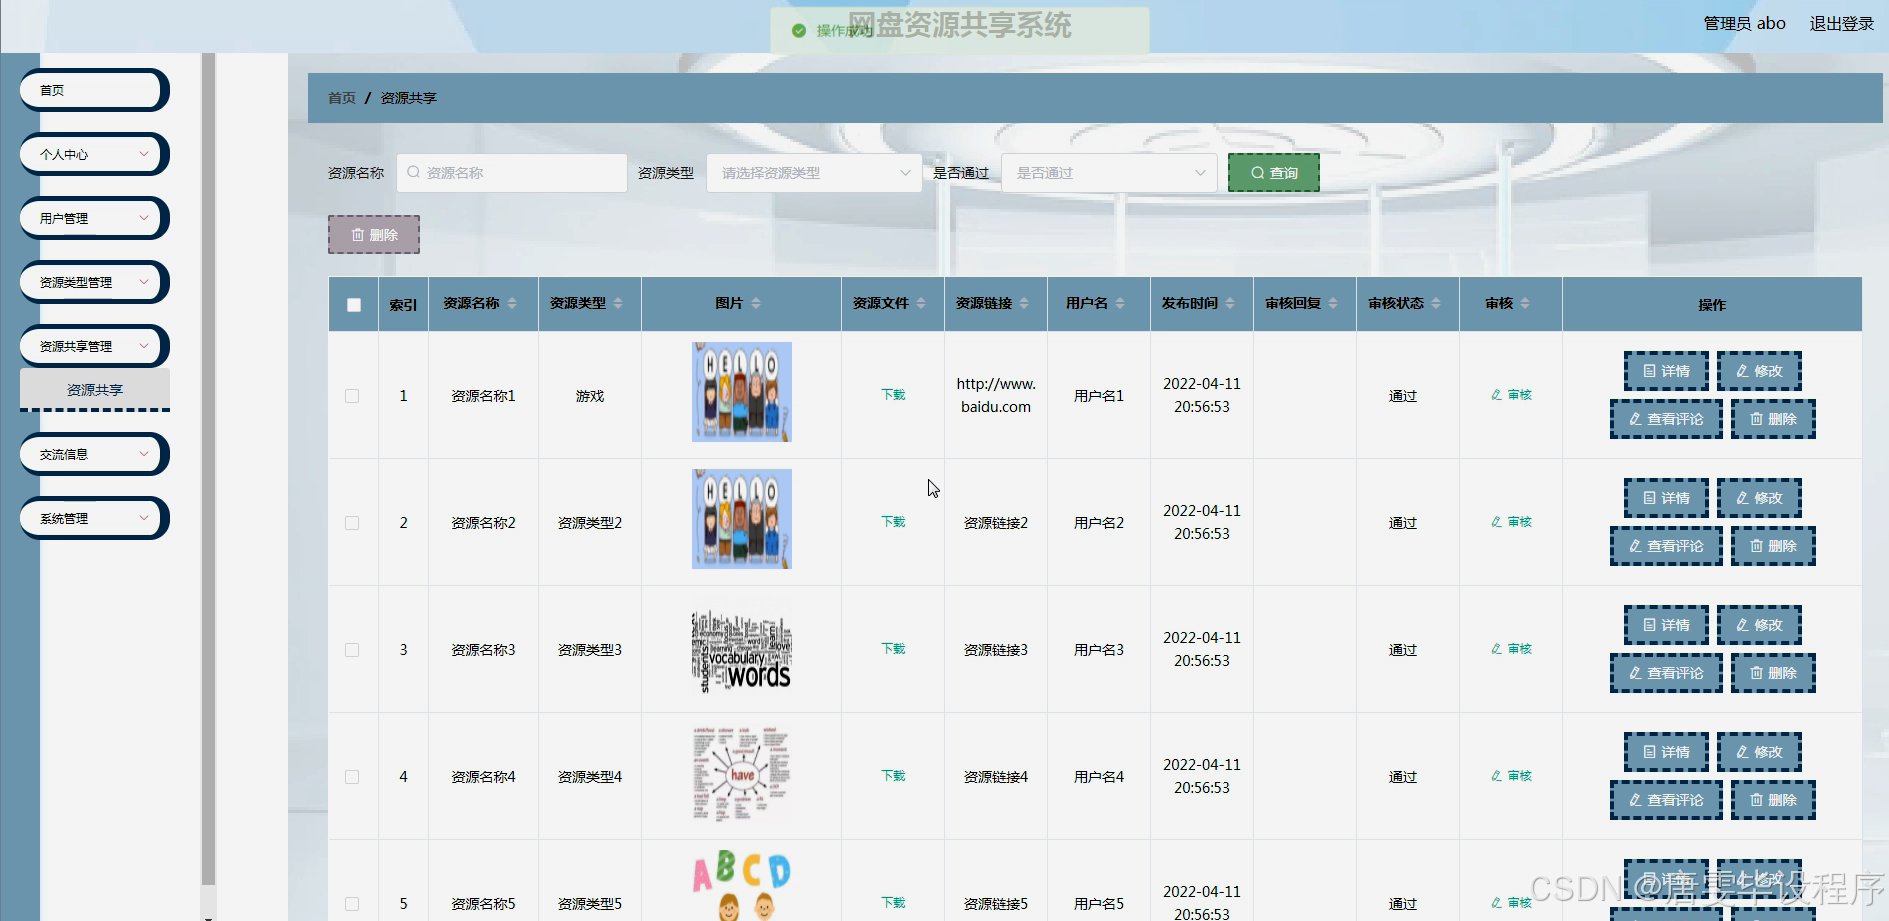This screenshot has height=921, width=1889.
Task: Click the 审核 pencil icon for 资源名称1
Action: point(1496,395)
